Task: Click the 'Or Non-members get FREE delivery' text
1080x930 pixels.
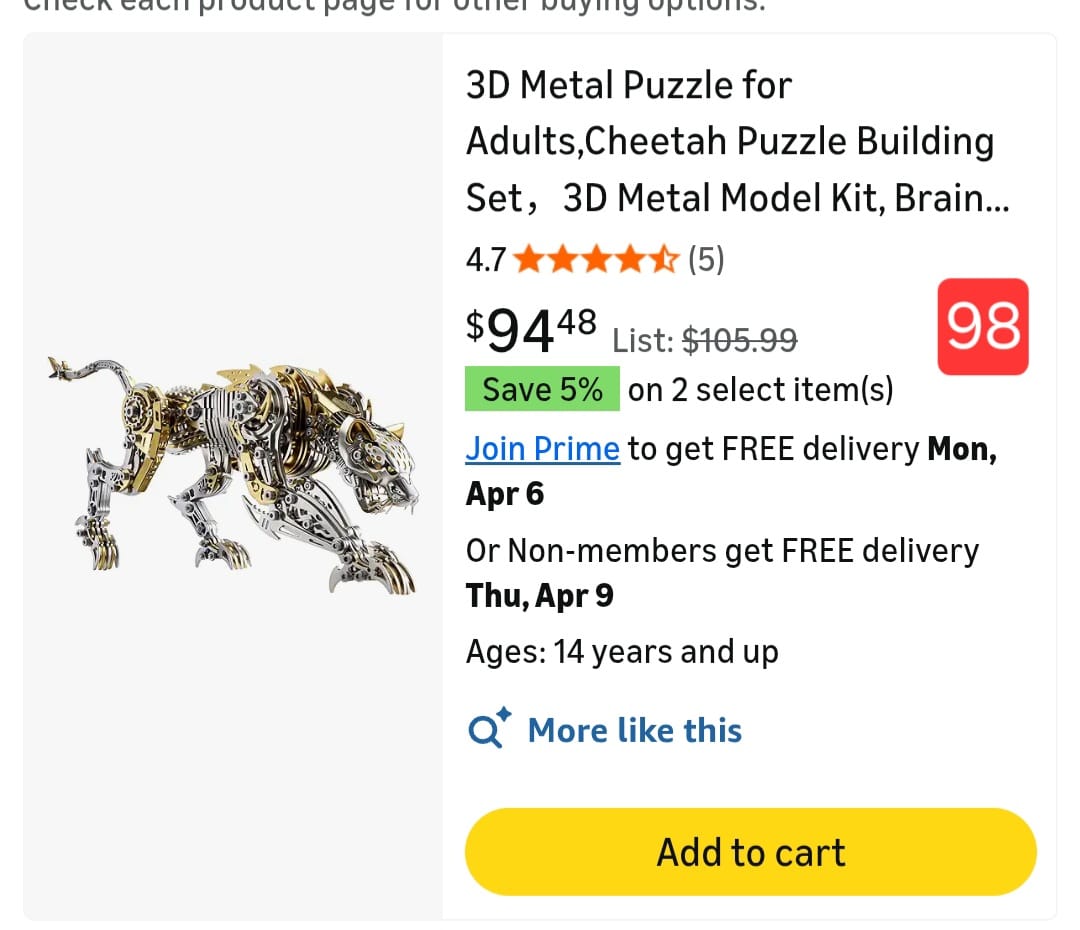Action: point(721,551)
